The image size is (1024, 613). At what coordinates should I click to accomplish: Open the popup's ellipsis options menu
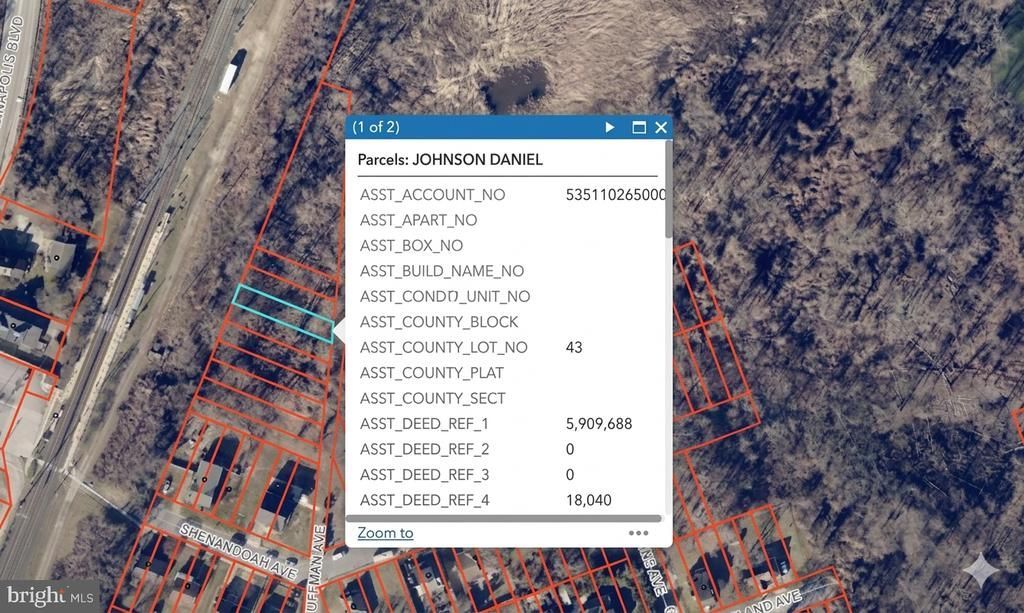coord(638,533)
